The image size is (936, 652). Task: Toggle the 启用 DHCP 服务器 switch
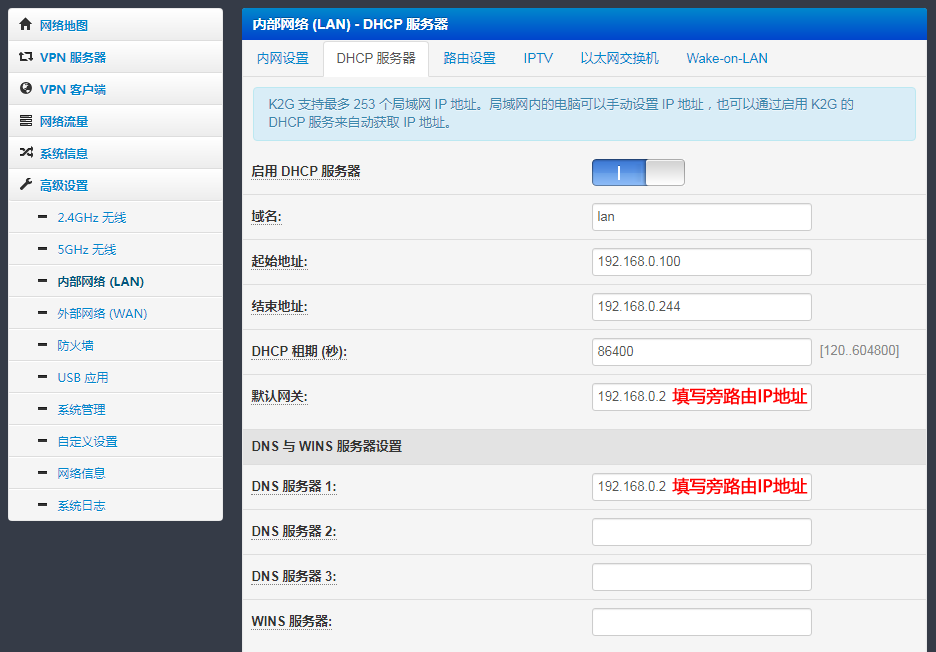tap(638, 173)
